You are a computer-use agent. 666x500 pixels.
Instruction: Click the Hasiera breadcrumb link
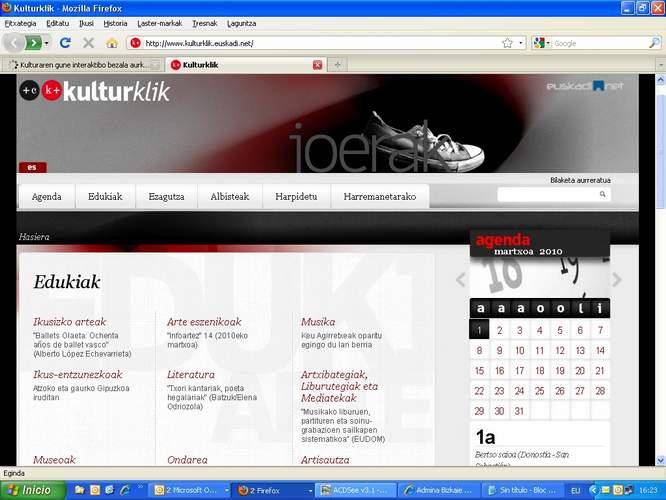[x=34, y=237]
